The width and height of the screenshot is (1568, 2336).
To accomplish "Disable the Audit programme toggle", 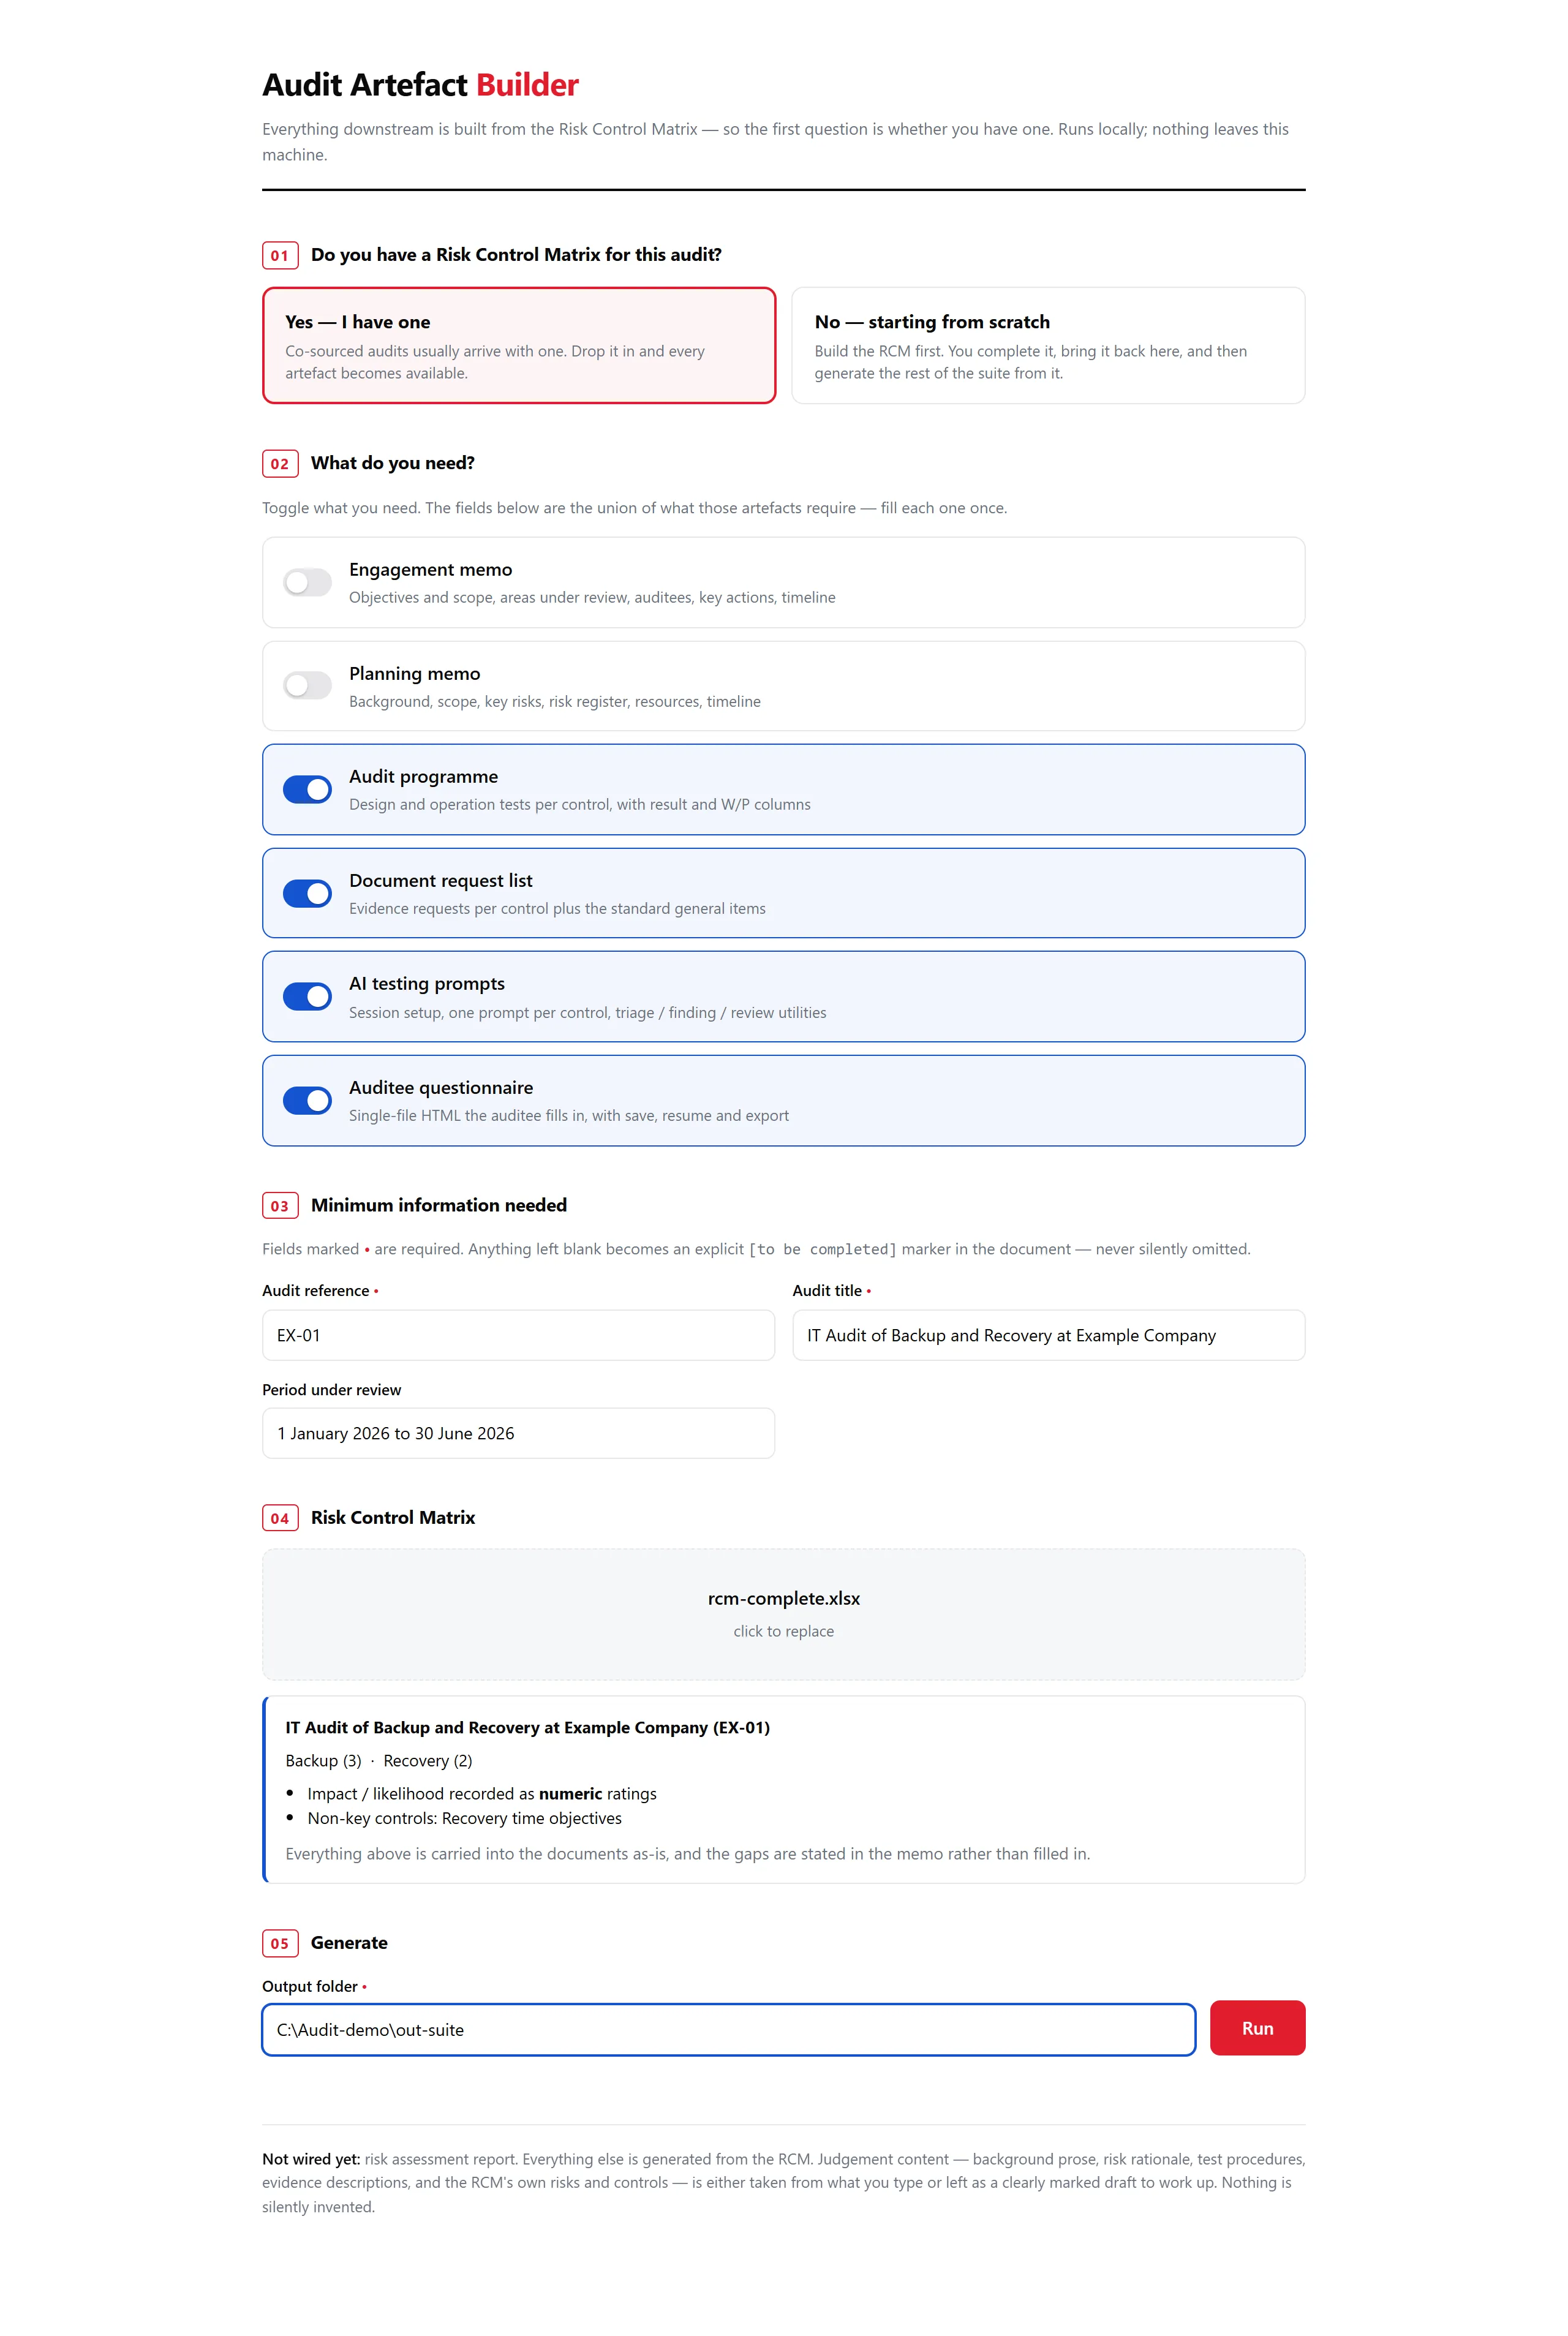I will 307,789.
